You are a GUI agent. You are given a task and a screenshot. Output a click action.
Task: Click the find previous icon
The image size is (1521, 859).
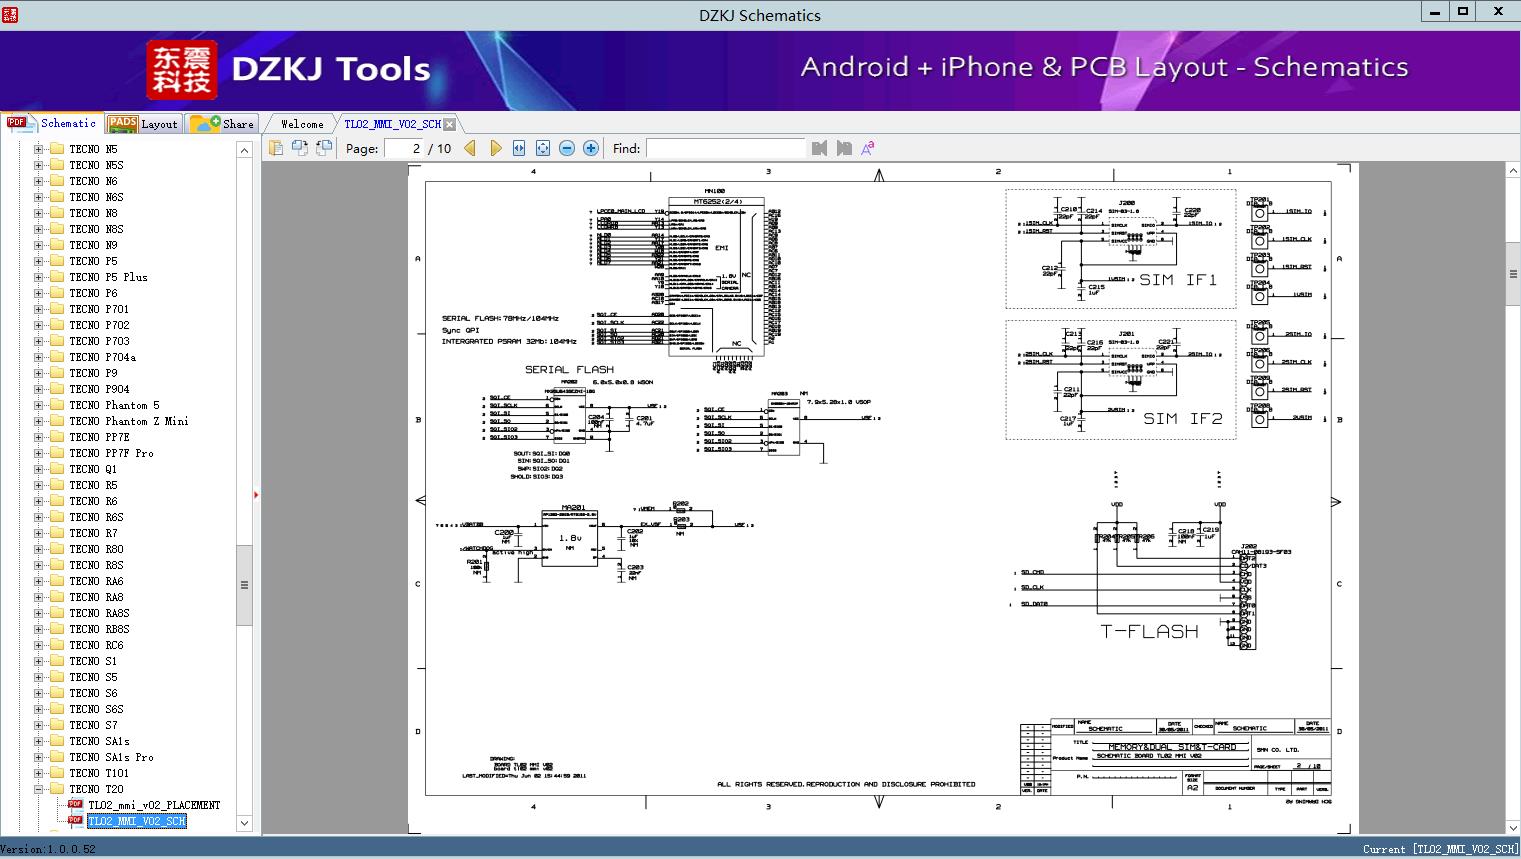pyautogui.click(x=820, y=148)
